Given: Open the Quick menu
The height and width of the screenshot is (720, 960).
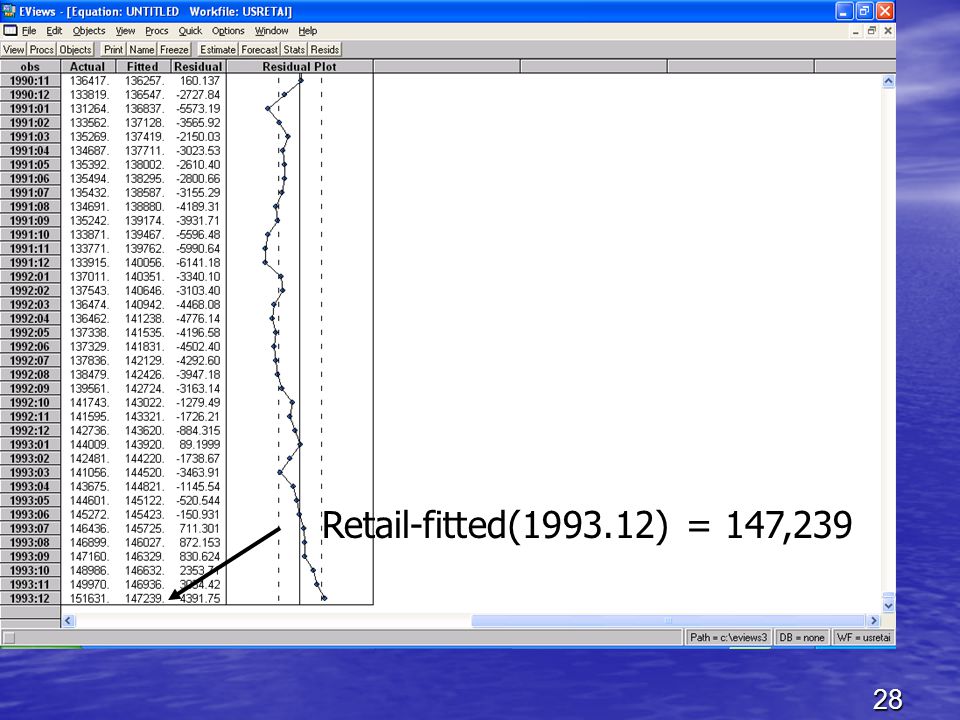Looking at the screenshot, I should point(190,31).
